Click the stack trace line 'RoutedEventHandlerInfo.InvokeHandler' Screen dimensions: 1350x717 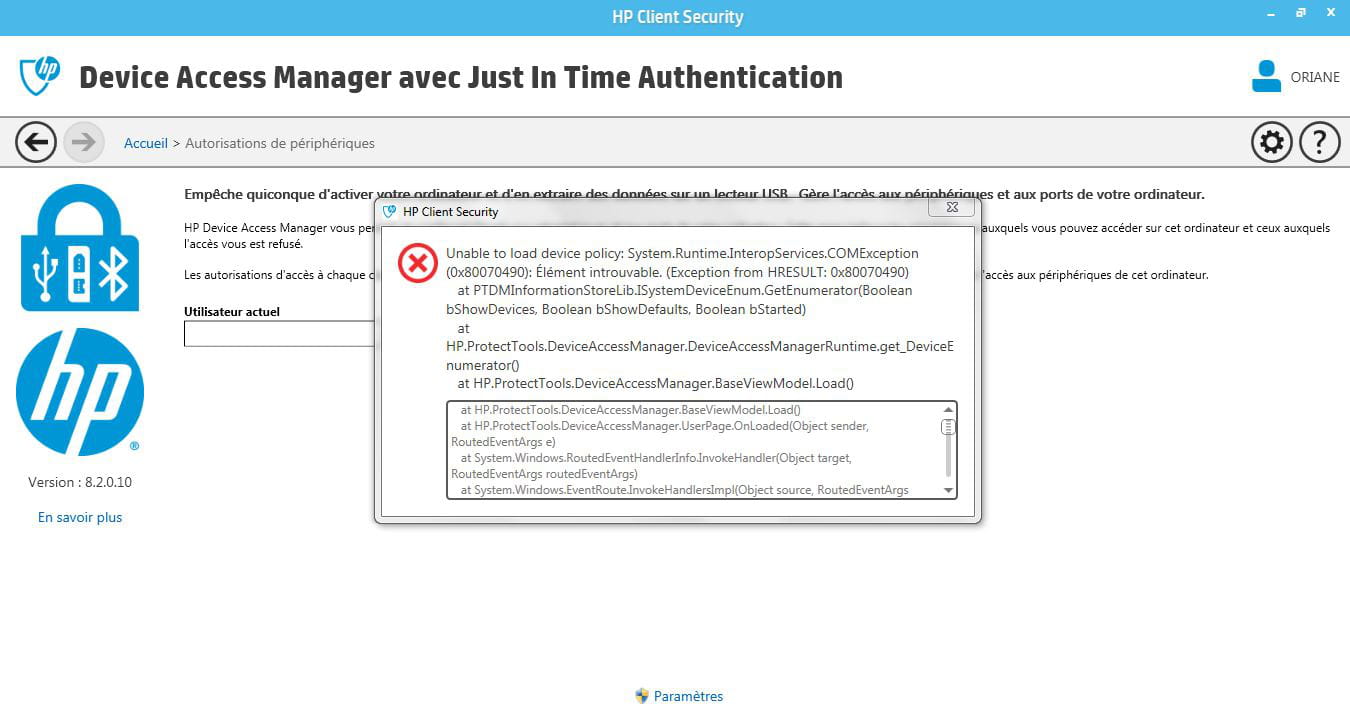(651, 466)
